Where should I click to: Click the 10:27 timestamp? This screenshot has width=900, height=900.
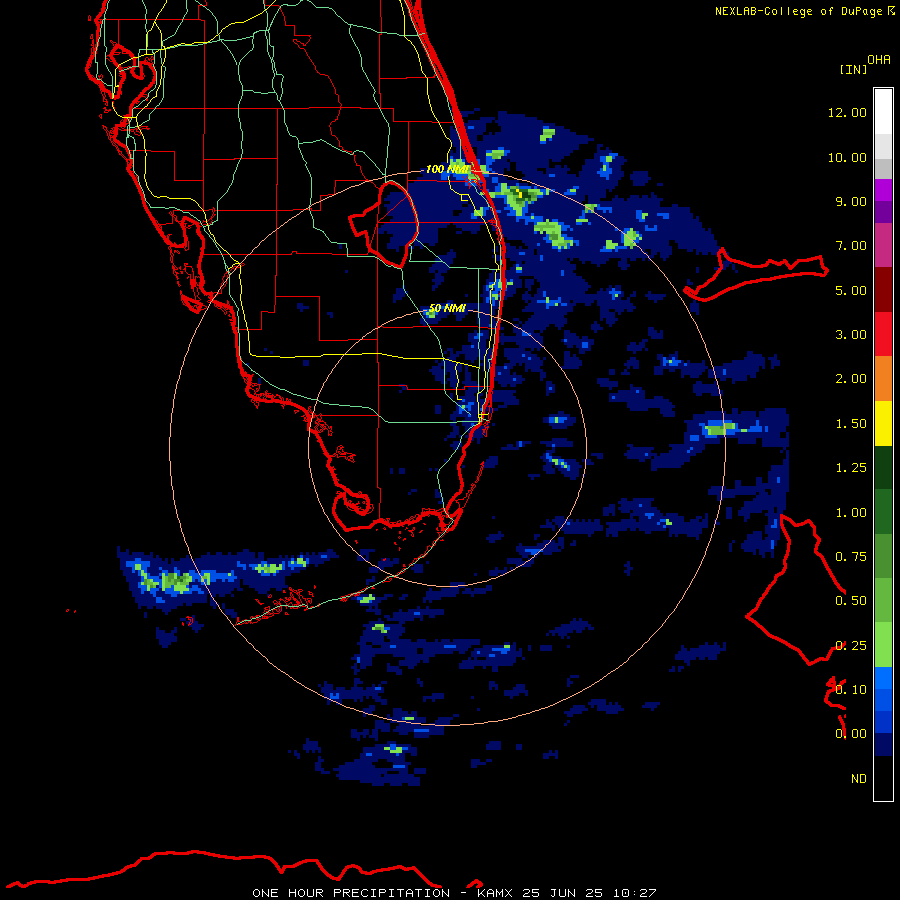(634, 893)
